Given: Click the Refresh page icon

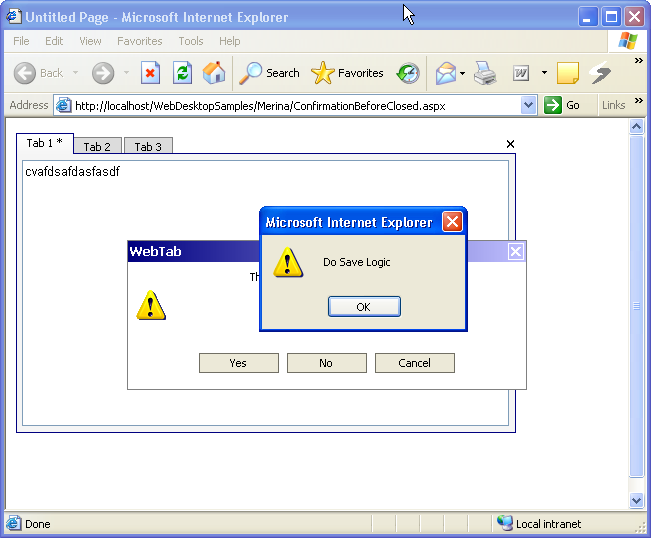Looking at the screenshot, I should point(182,73).
